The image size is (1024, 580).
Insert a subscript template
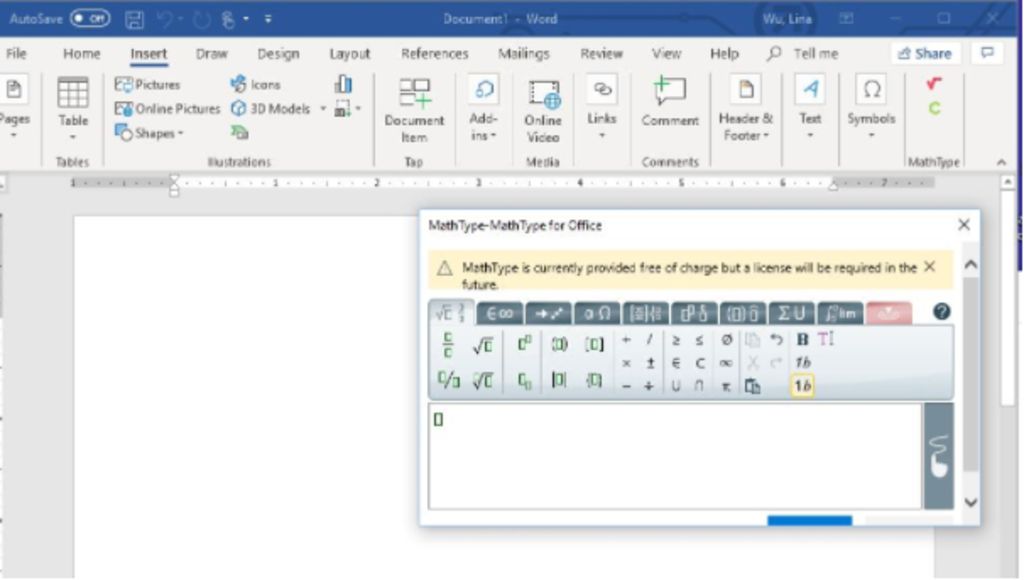(524, 380)
